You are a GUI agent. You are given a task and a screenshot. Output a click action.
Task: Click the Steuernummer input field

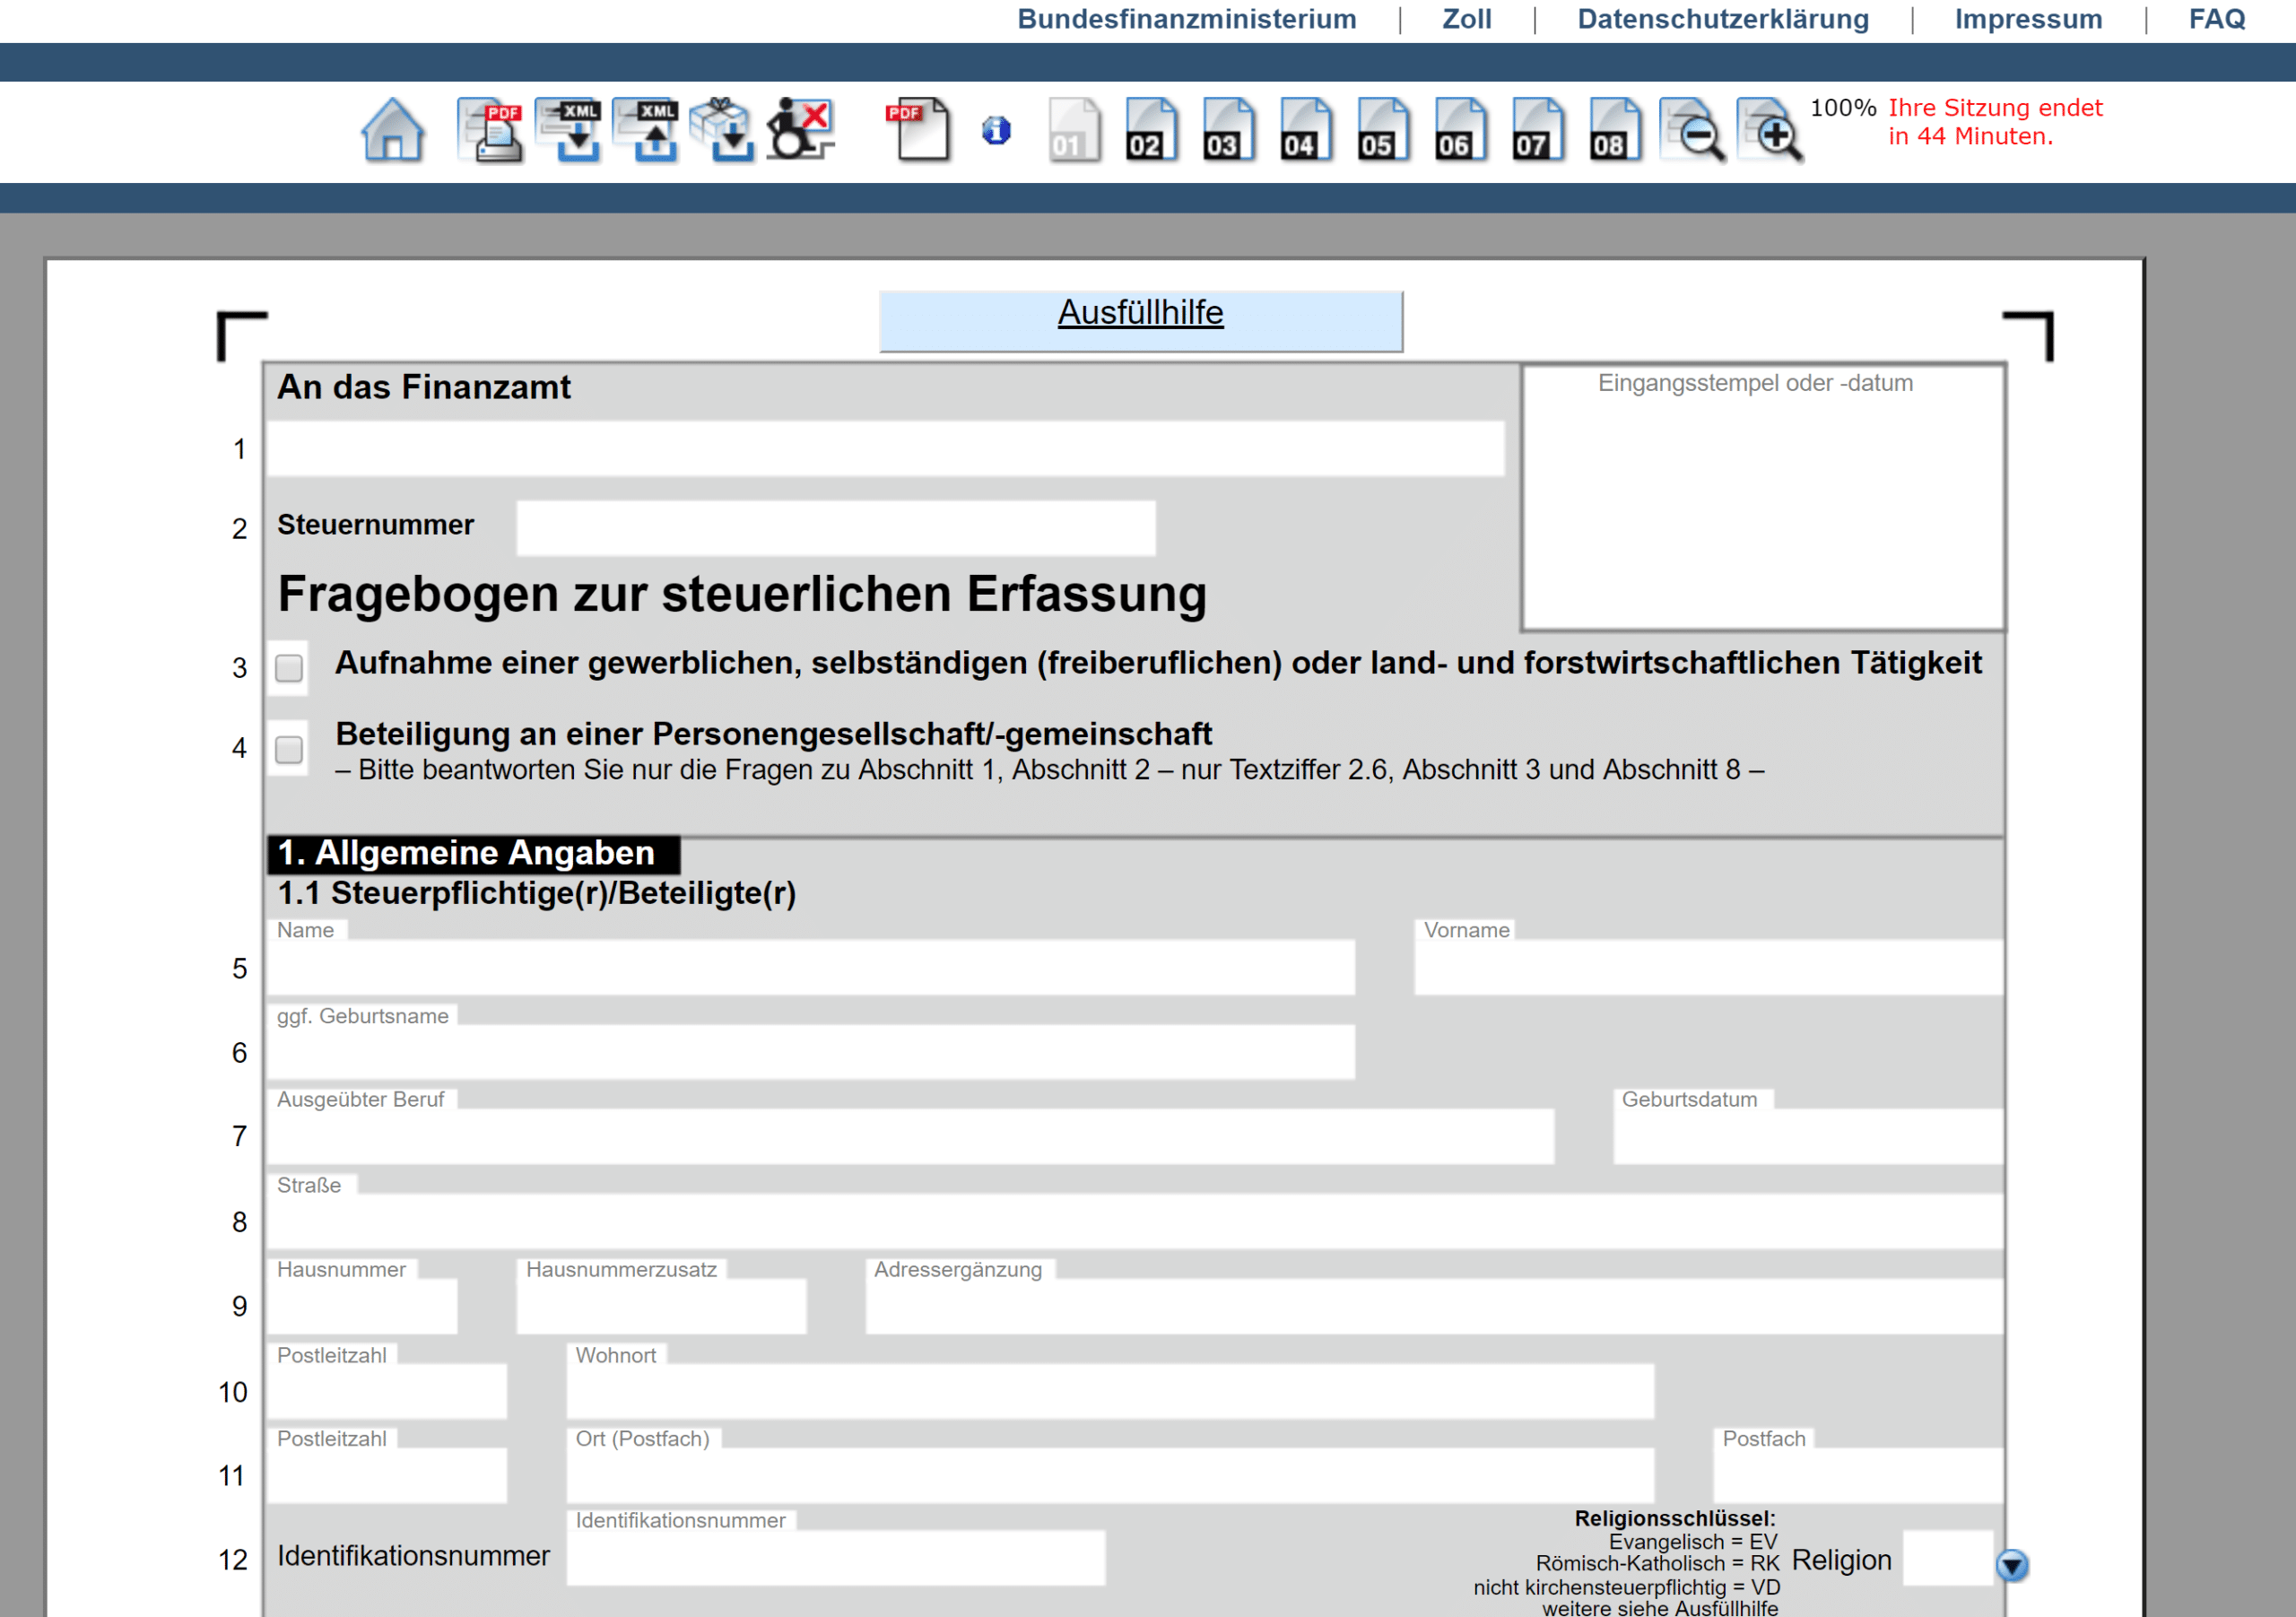click(x=836, y=528)
